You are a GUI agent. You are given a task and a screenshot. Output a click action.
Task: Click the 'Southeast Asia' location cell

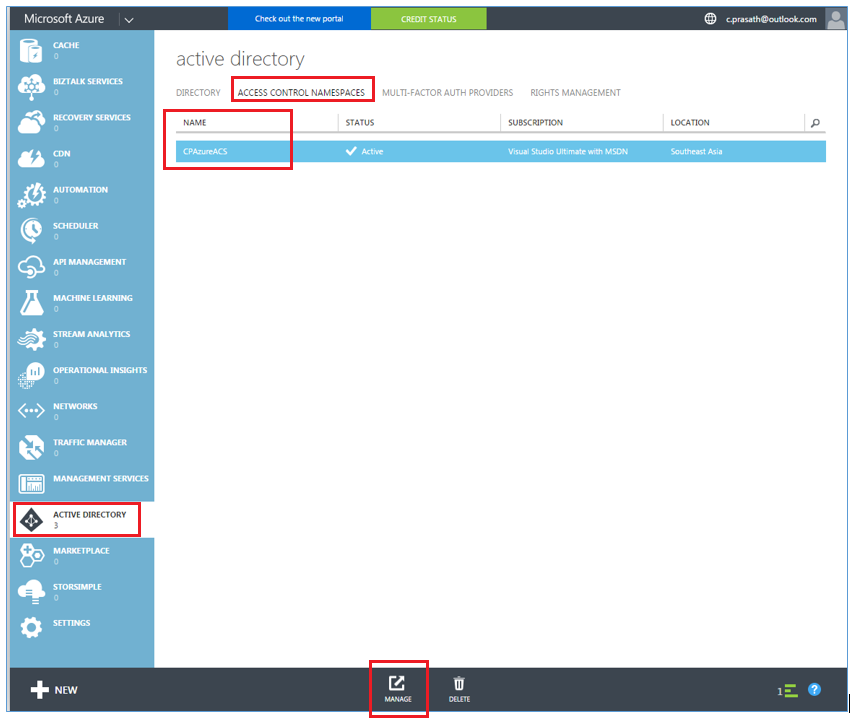pyautogui.click(x=696, y=151)
